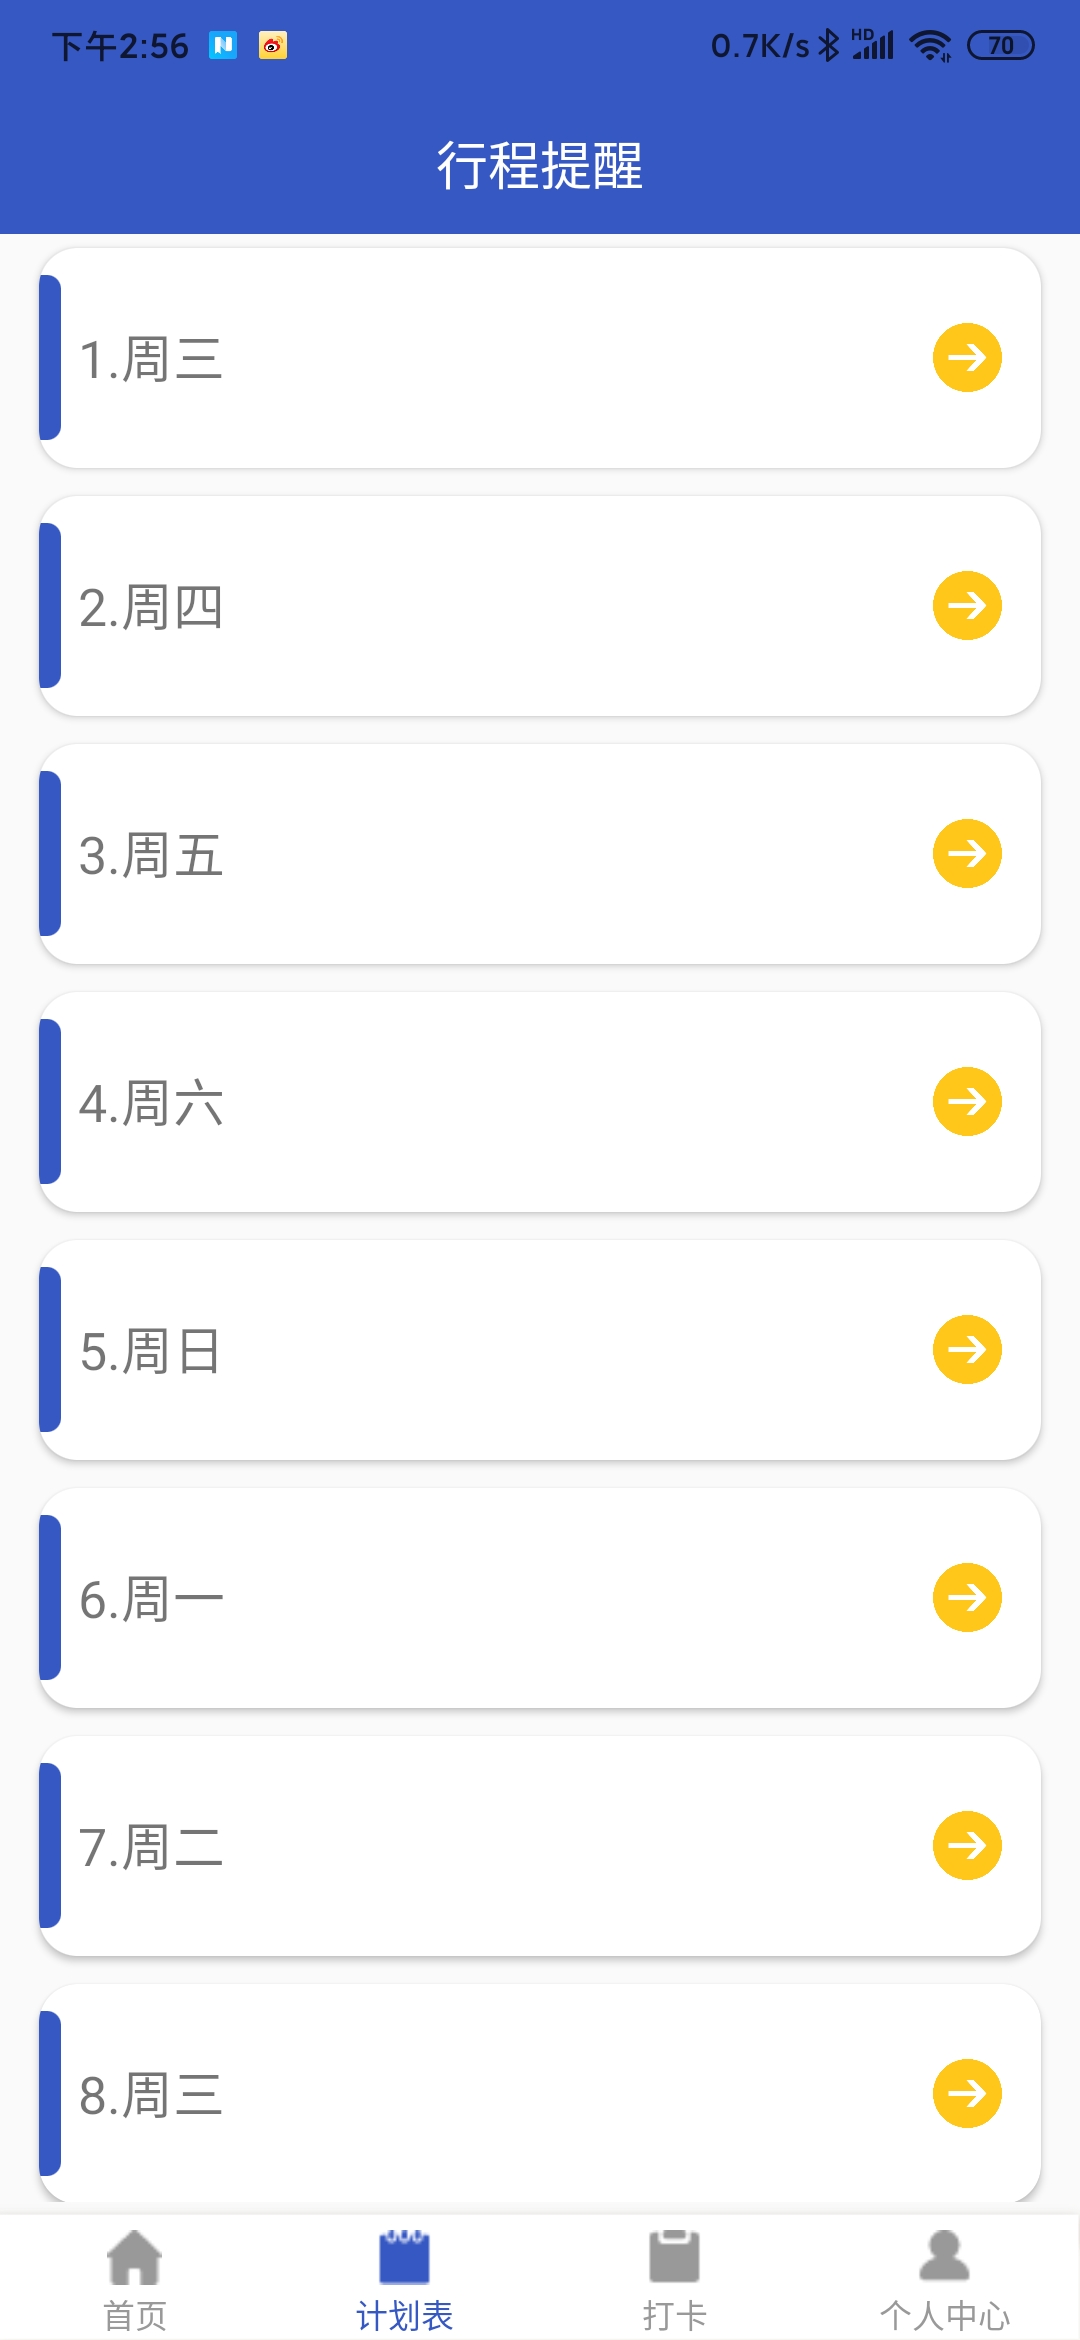The image size is (1080, 2340).
Task: Tap the battery indicator in status bar
Action: point(1000,45)
